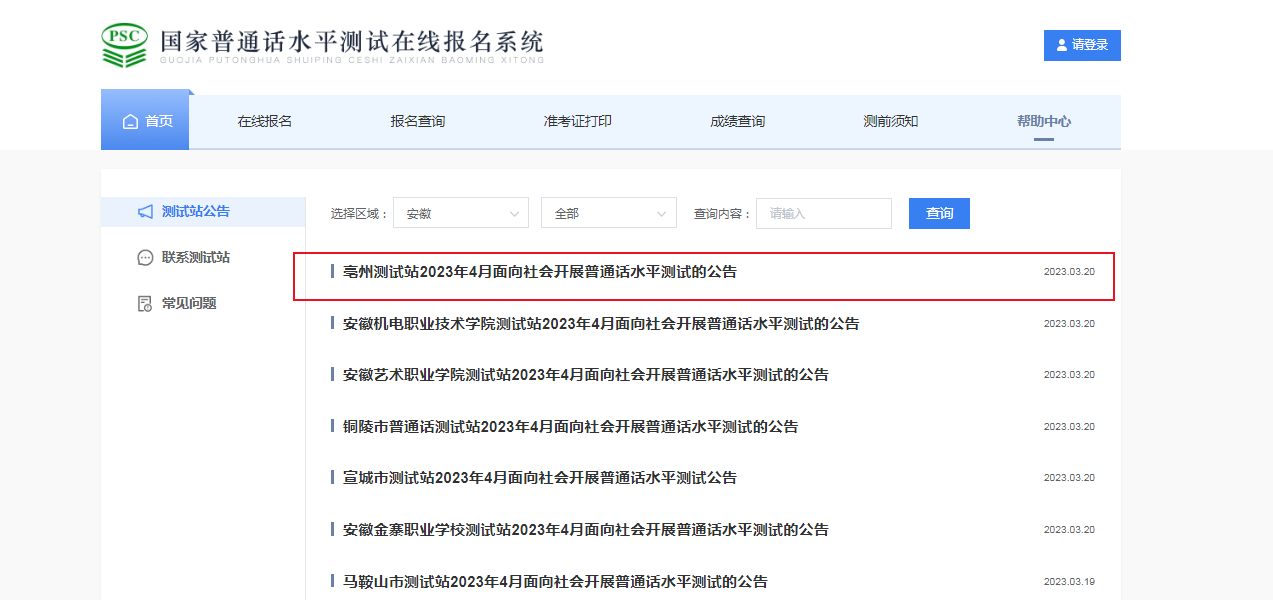Image resolution: width=1273 pixels, height=600 pixels.
Task: Click the chat bubble icon beside 联系测试站
Action: (x=145, y=258)
